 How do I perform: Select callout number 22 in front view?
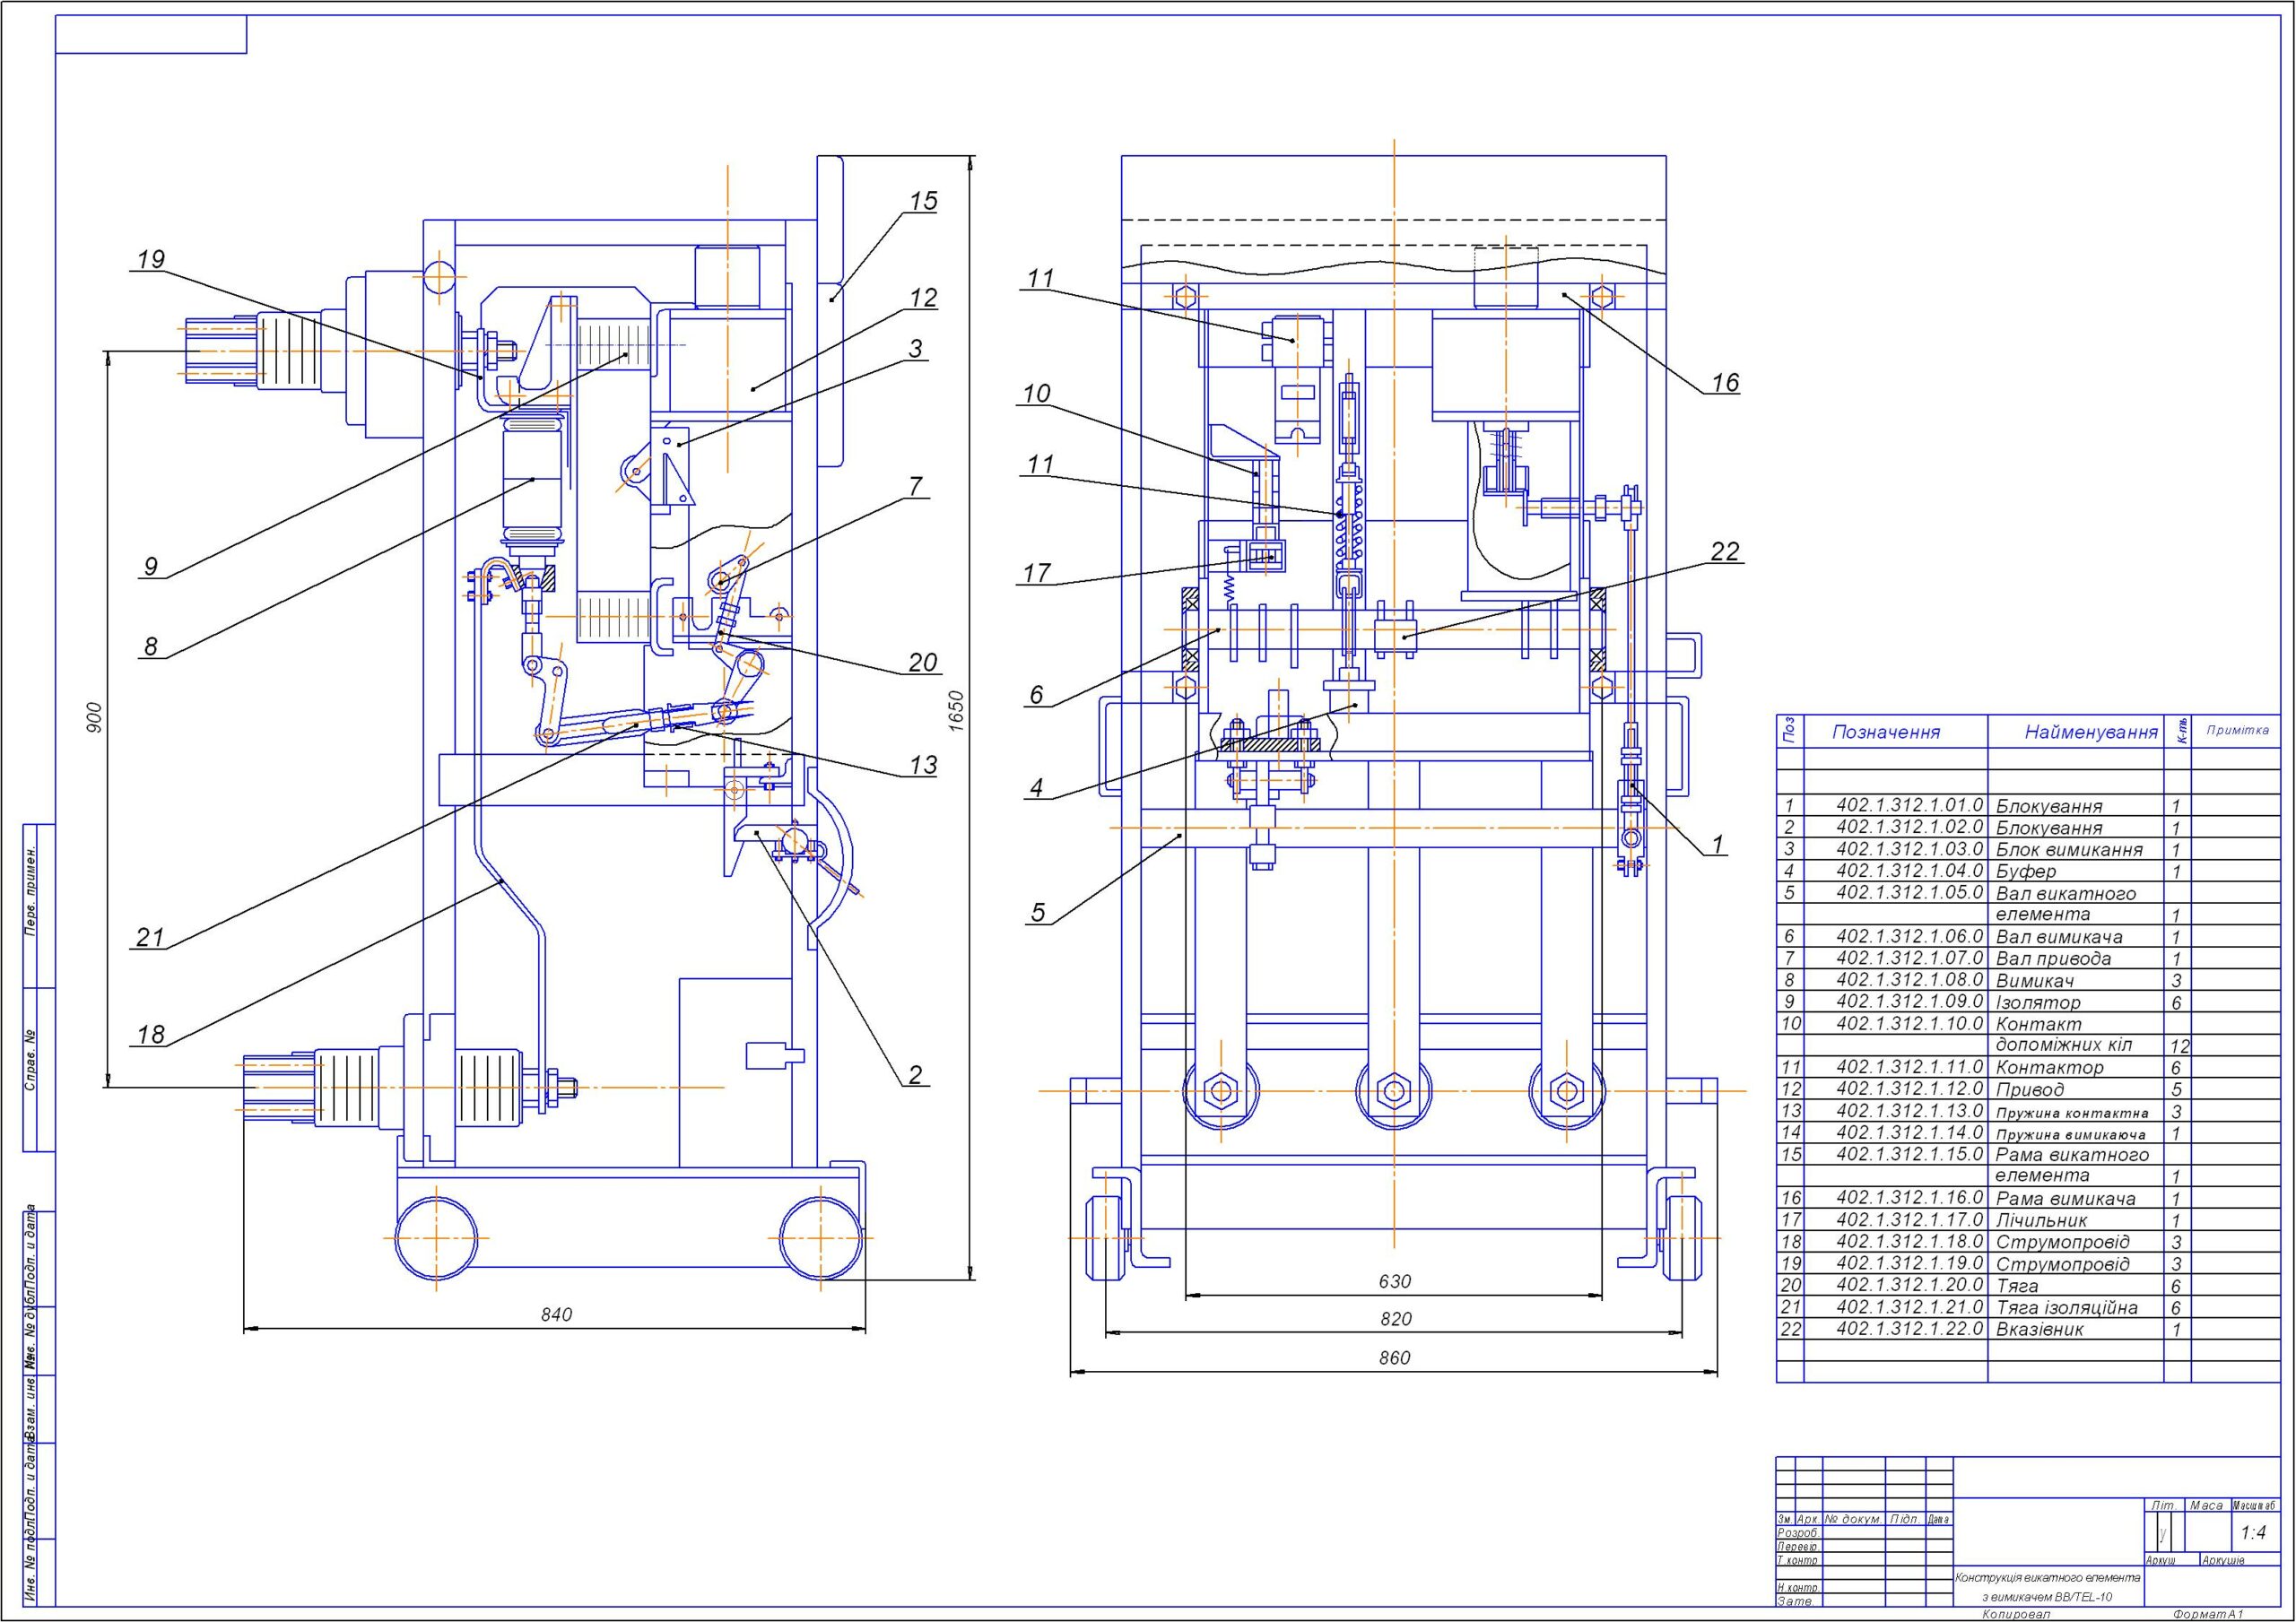(1725, 551)
